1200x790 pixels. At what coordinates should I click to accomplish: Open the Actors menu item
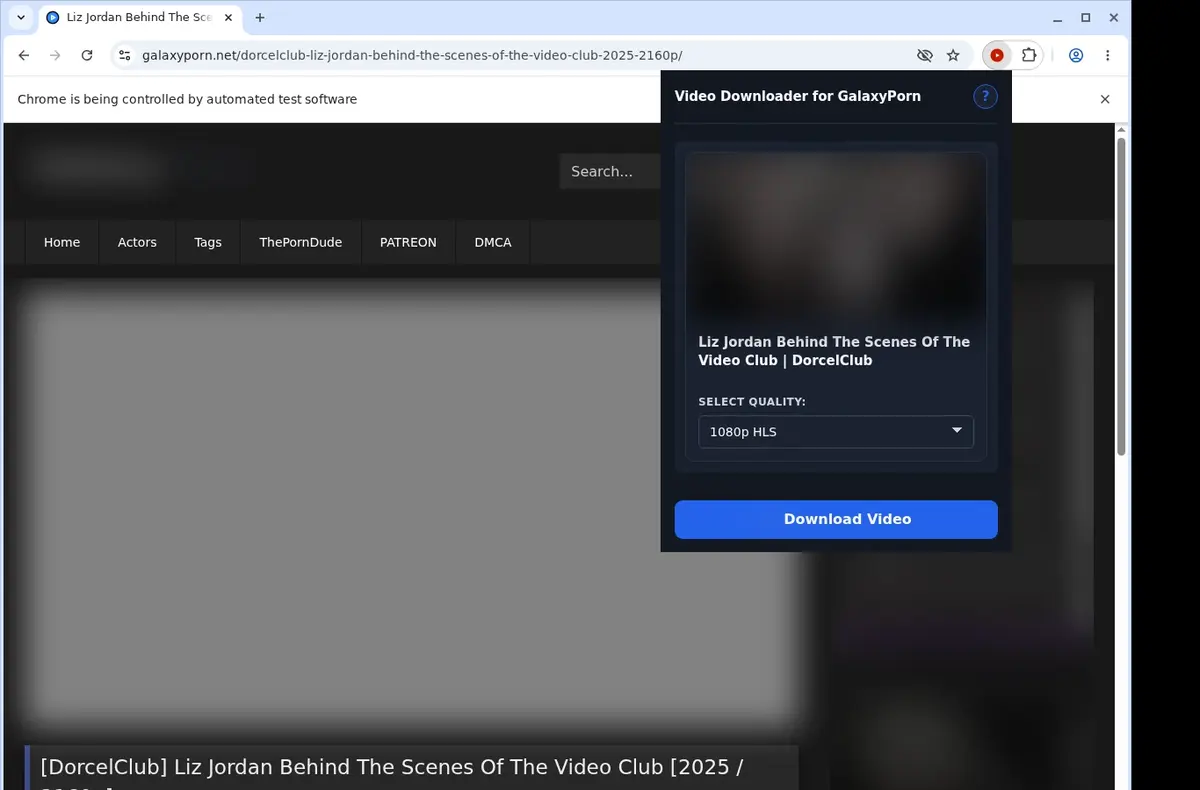tap(137, 242)
